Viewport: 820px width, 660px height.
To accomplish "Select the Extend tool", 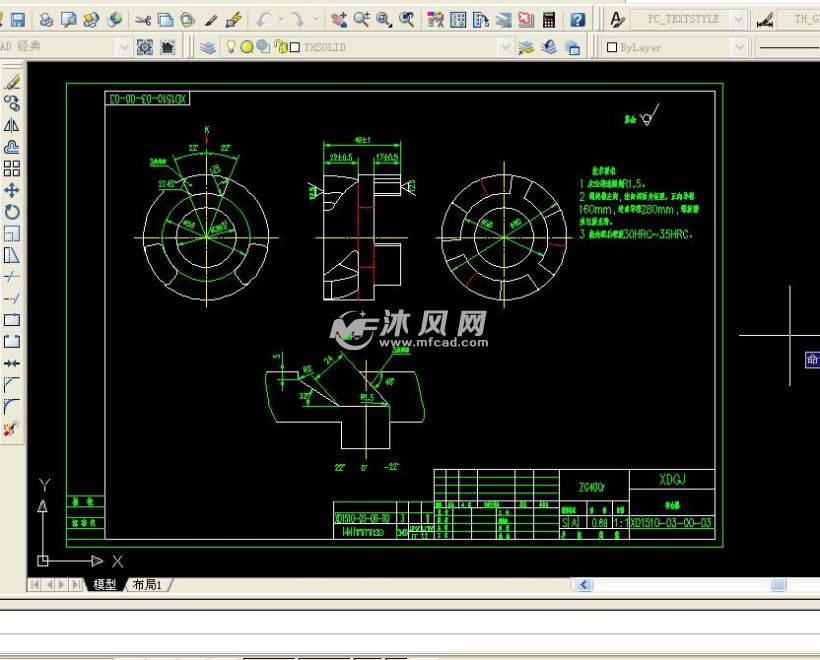I will [x=12, y=299].
